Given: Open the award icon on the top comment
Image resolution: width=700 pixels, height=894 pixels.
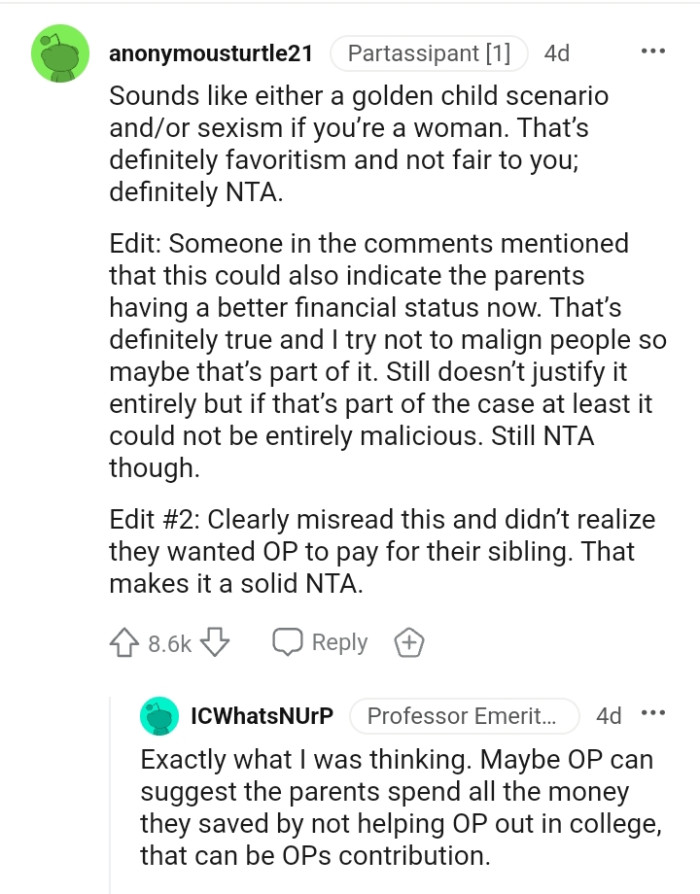Looking at the screenshot, I should pyautogui.click(x=407, y=642).
